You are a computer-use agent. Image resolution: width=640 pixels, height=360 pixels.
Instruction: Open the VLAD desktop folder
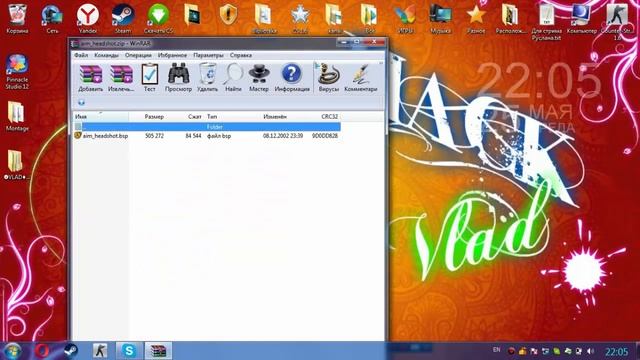tap(16, 165)
